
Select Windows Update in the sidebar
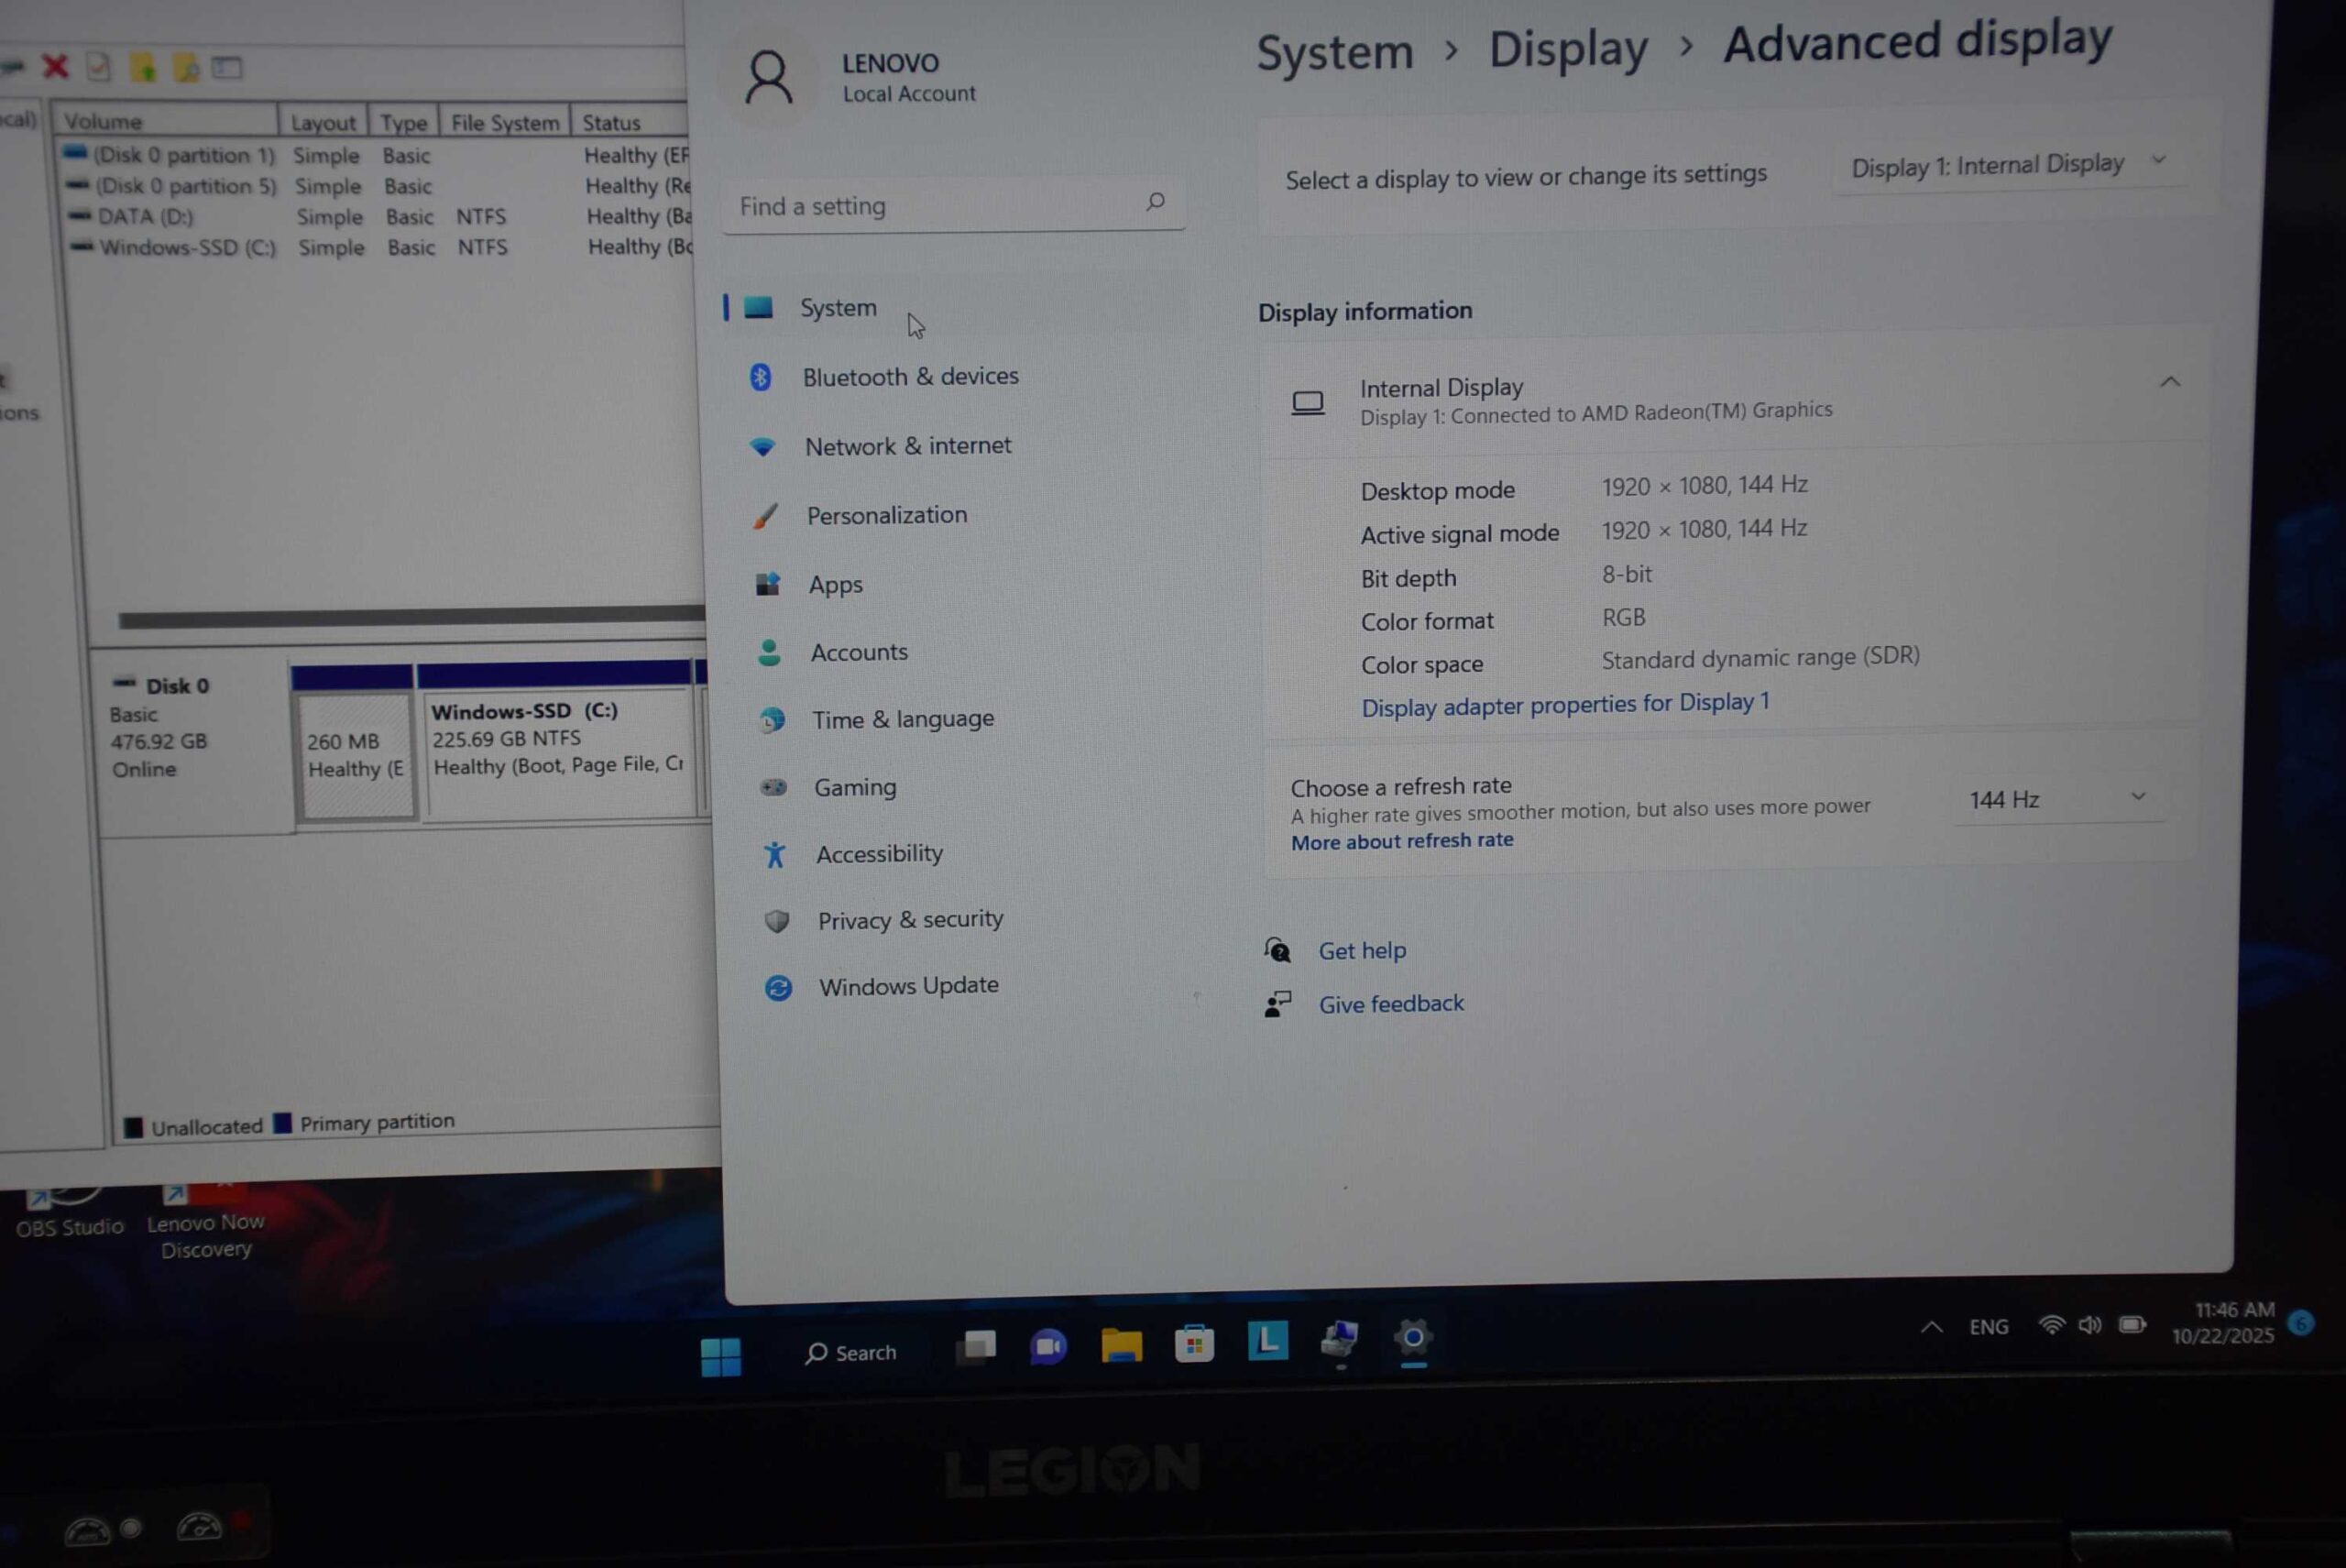(x=908, y=986)
